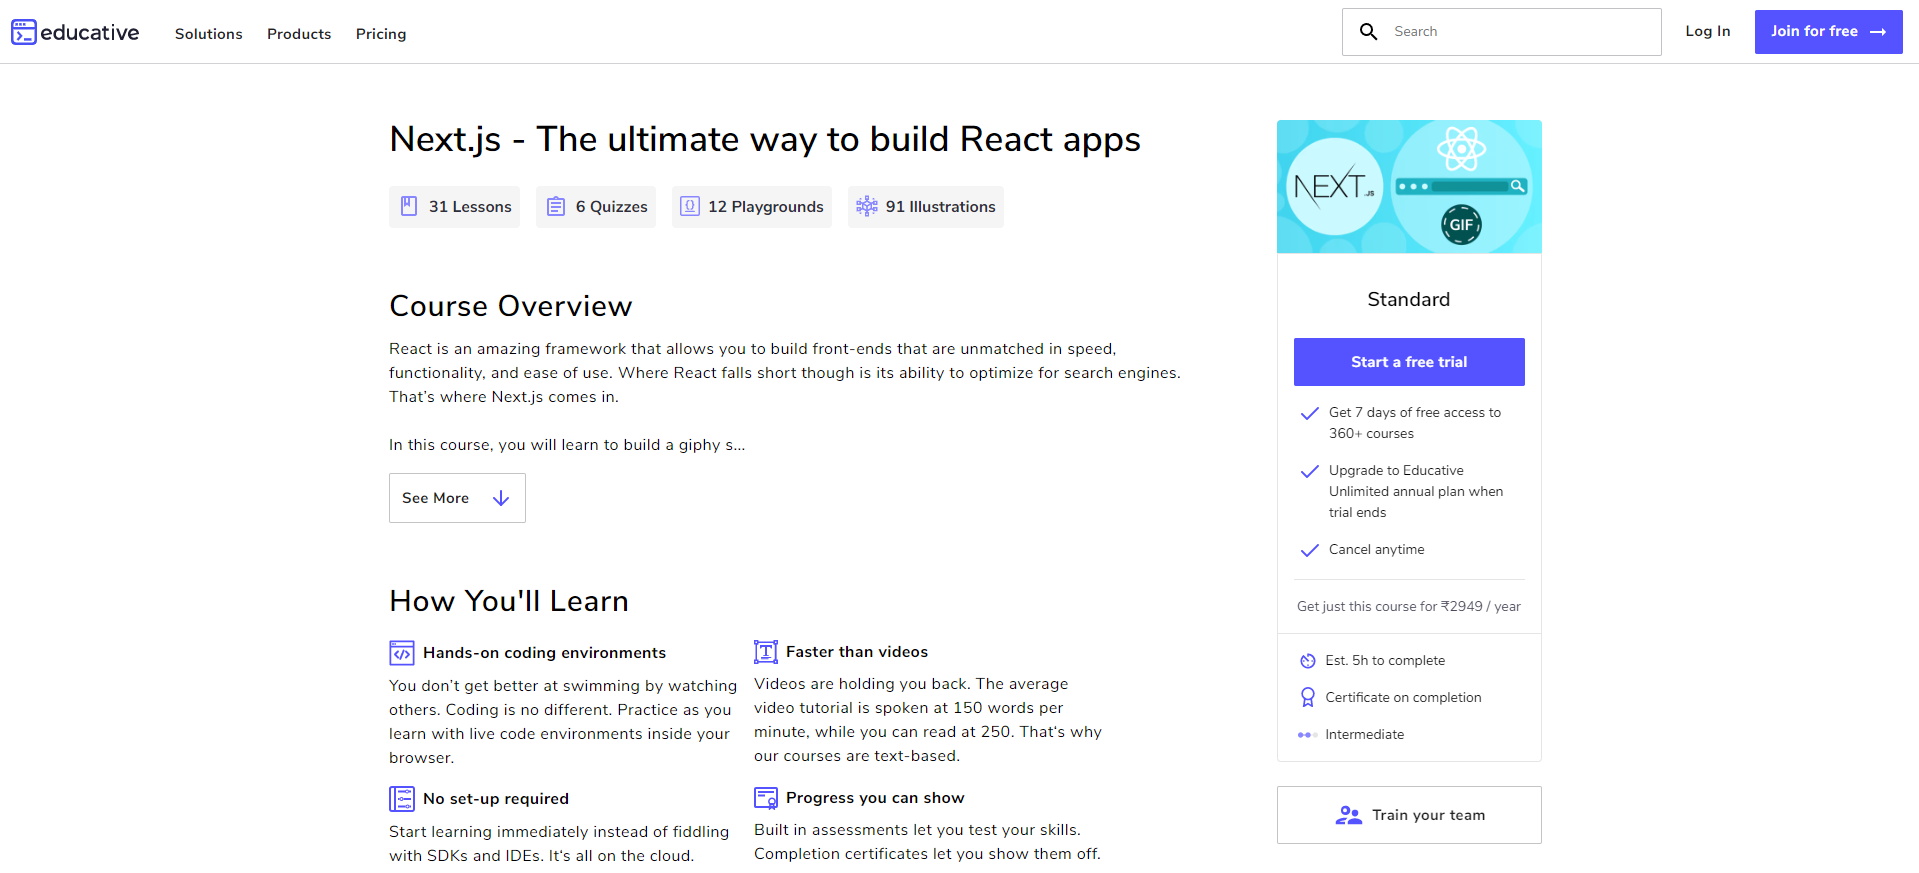Click the Course Overview heading
Image resolution: width=1919 pixels, height=873 pixels.
pos(511,306)
